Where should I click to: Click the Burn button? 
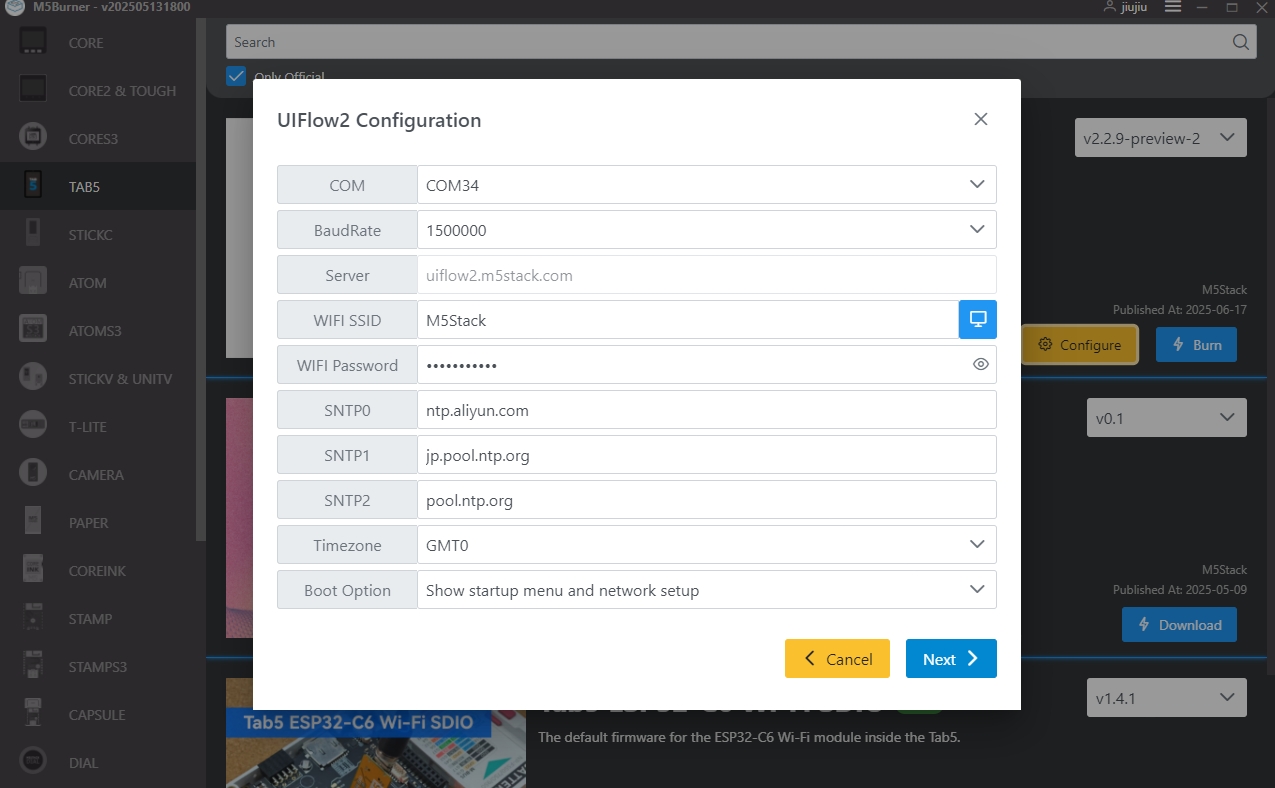(x=1196, y=344)
